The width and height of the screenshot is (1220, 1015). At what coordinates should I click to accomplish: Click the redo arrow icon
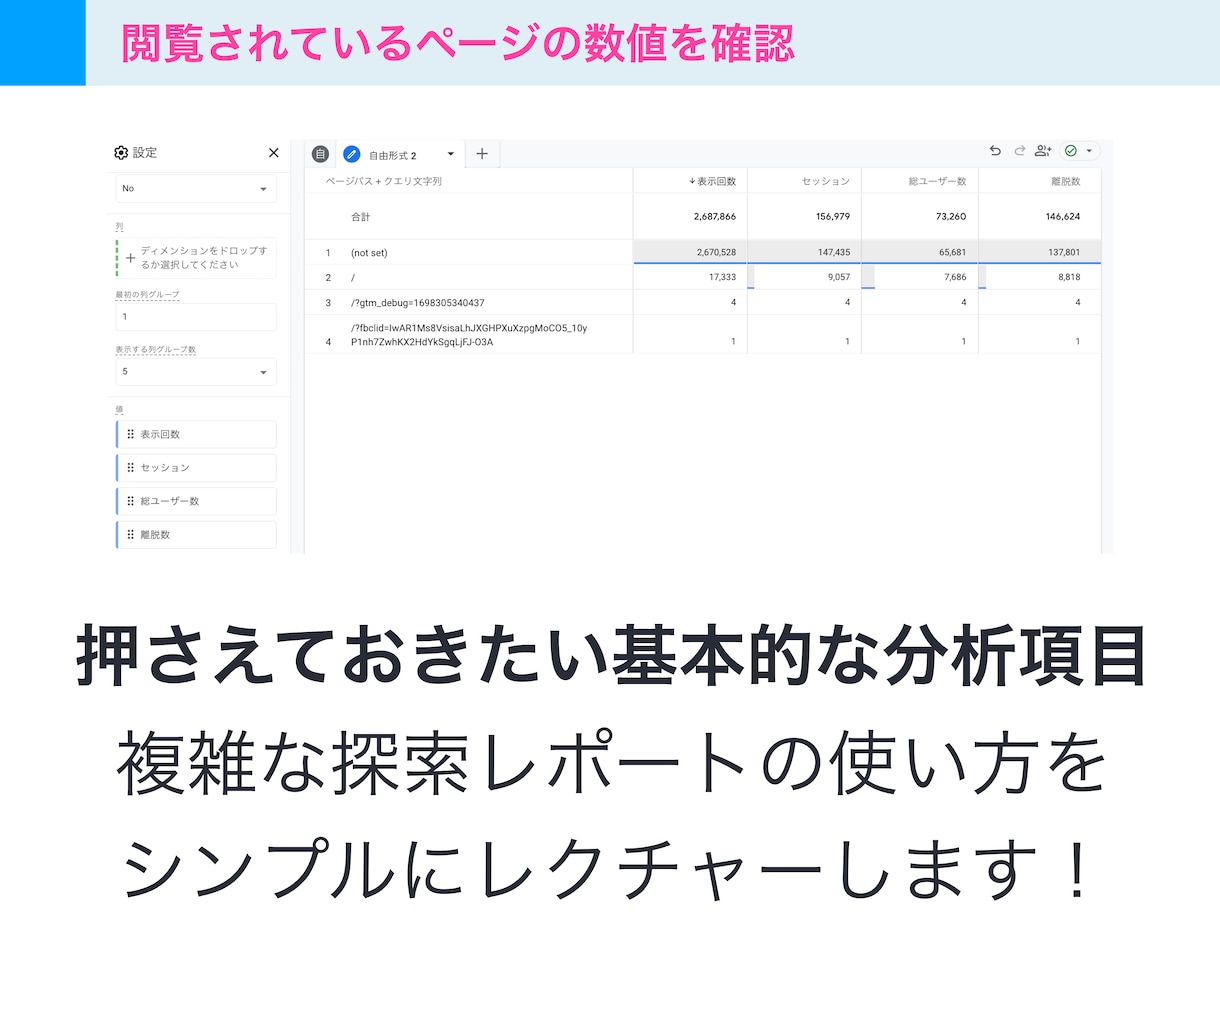pyautogui.click(x=1020, y=151)
